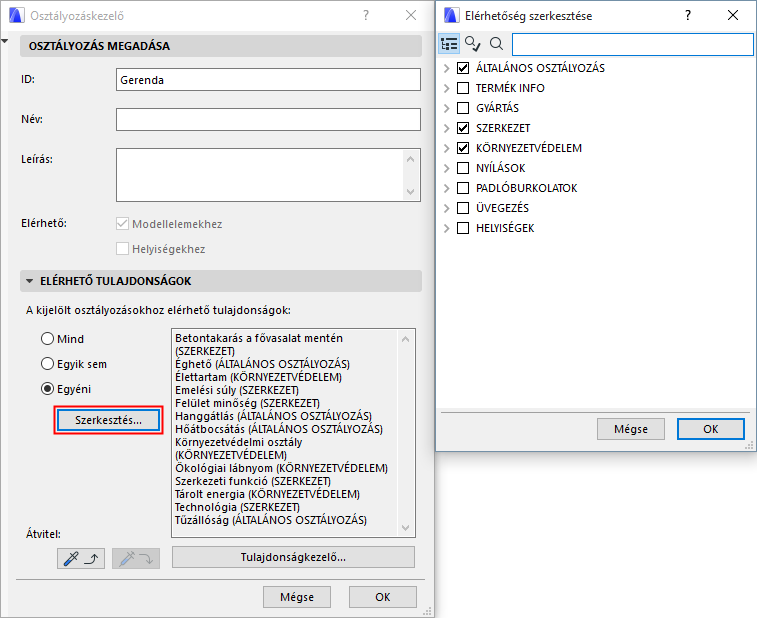Select Technológia (SZERKEZET) in list
The height and width of the screenshot is (618, 757).
point(237,507)
